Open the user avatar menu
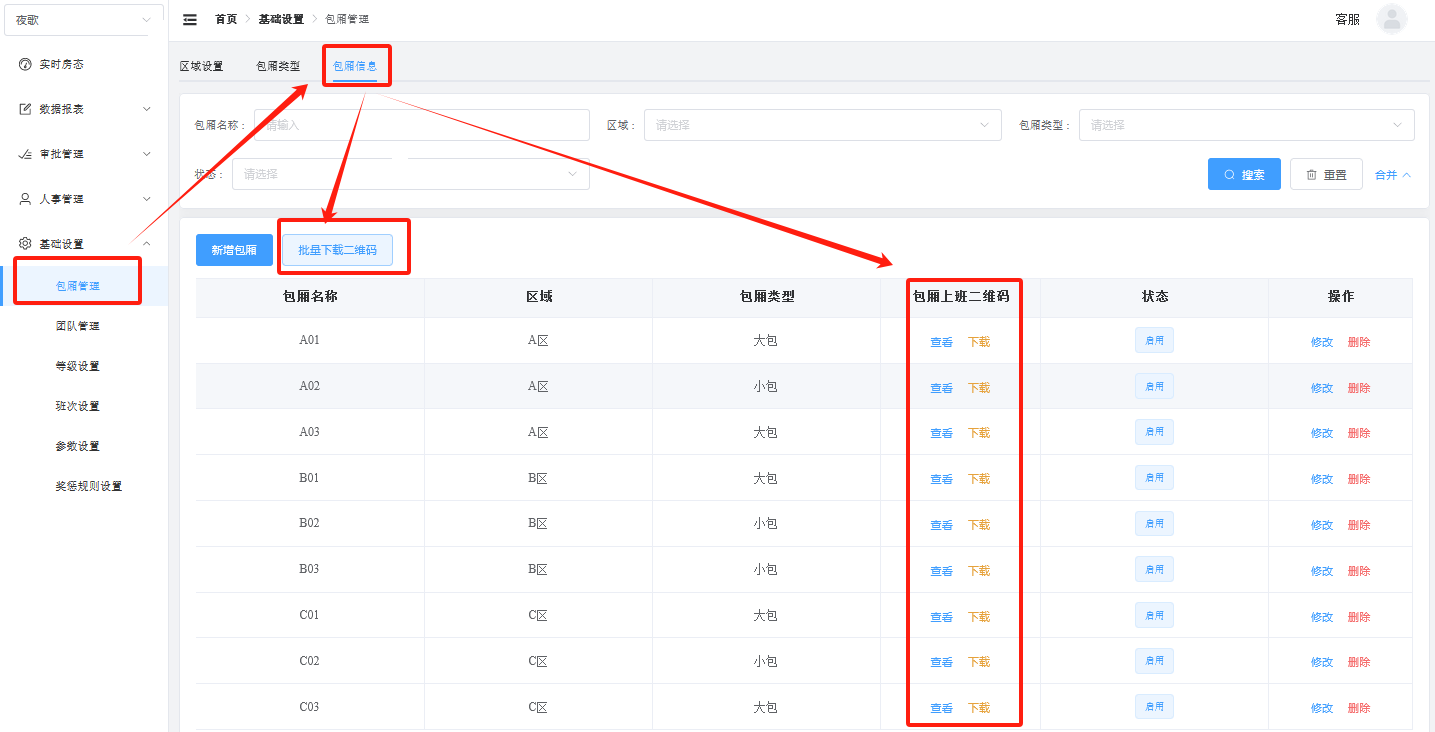The image size is (1435, 732). (x=1391, y=19)
